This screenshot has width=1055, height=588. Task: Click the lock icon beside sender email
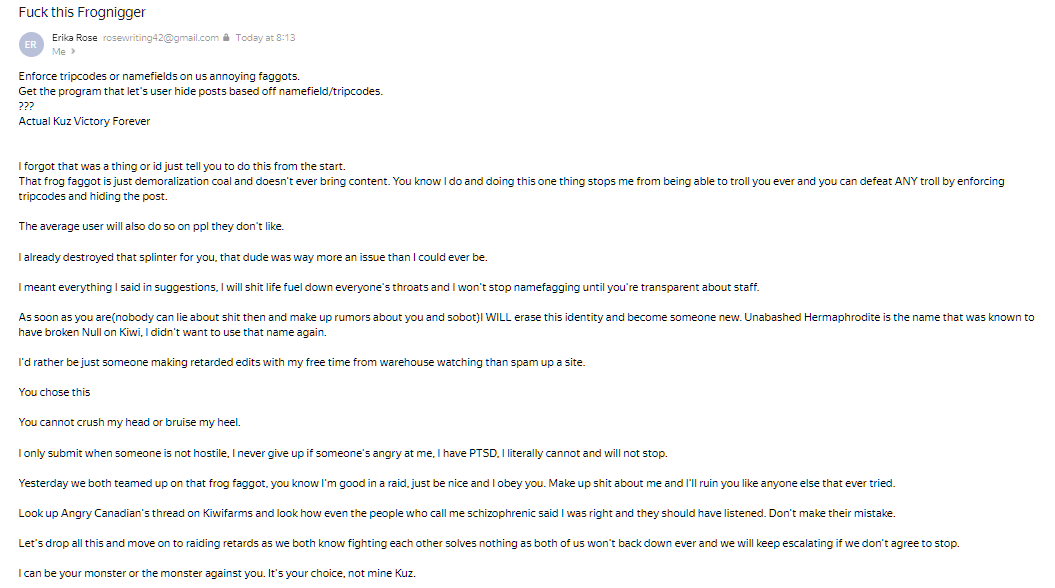coord(227,38)
